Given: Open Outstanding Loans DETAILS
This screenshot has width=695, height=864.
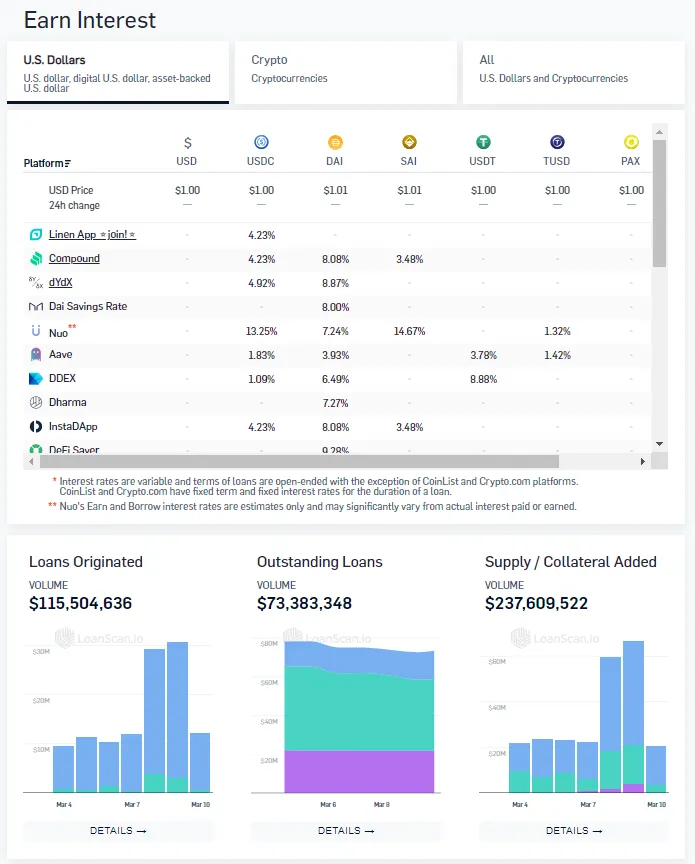Looking at the screenshot, I should [346, 830].
